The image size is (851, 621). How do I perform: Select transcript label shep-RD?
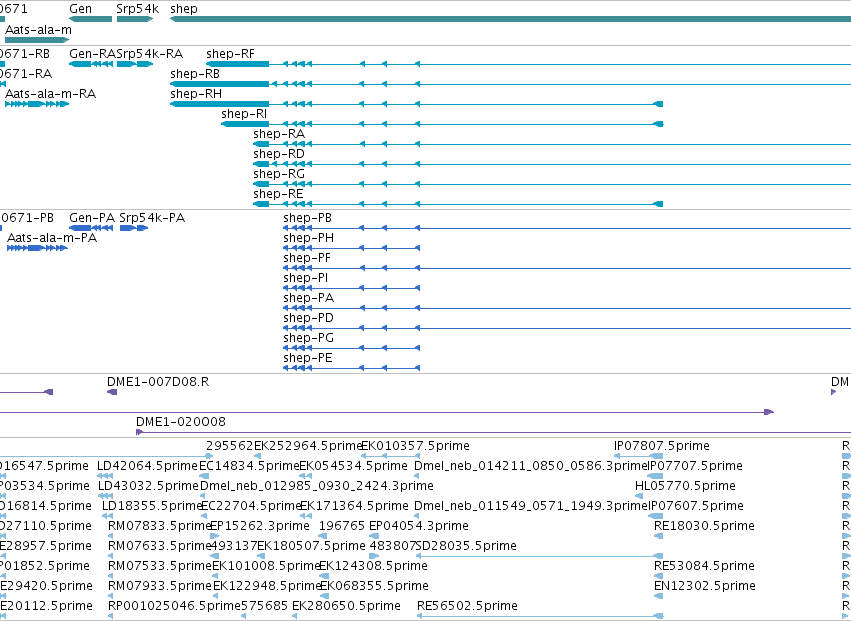pyautogui.click(x=279, y=154)
